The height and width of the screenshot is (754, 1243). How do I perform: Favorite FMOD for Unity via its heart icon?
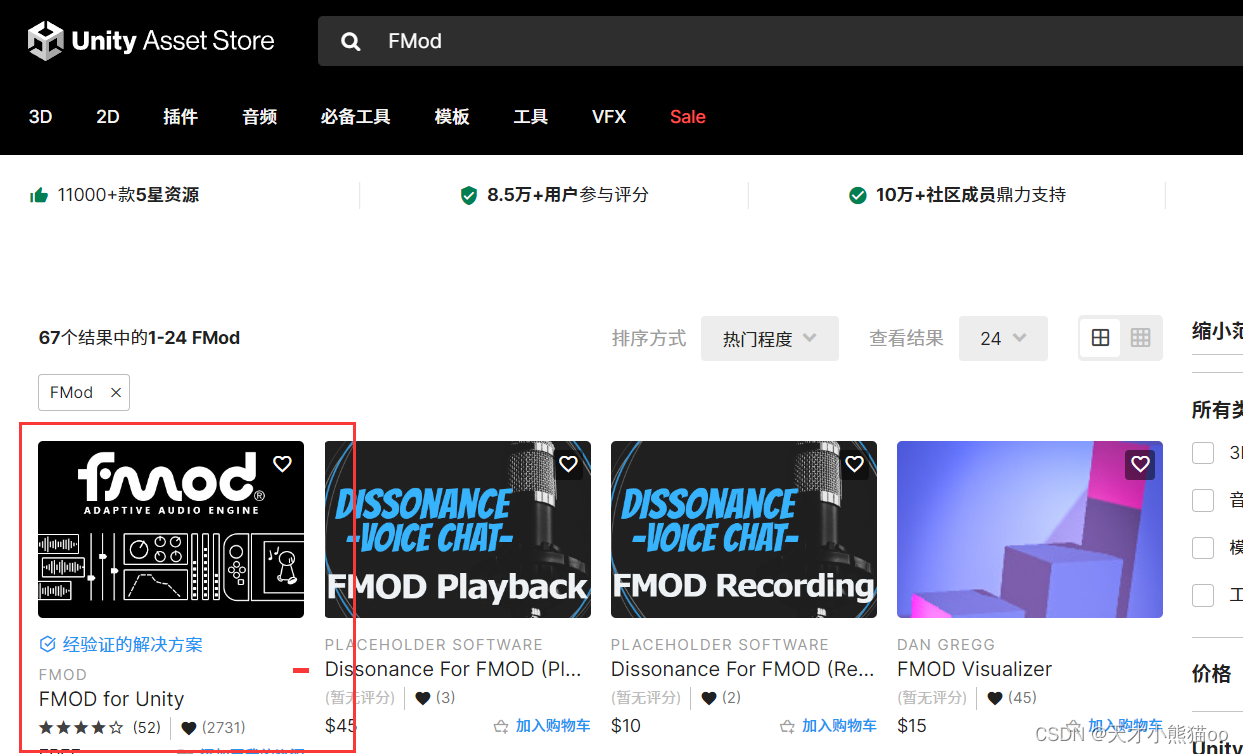(281, 463)
